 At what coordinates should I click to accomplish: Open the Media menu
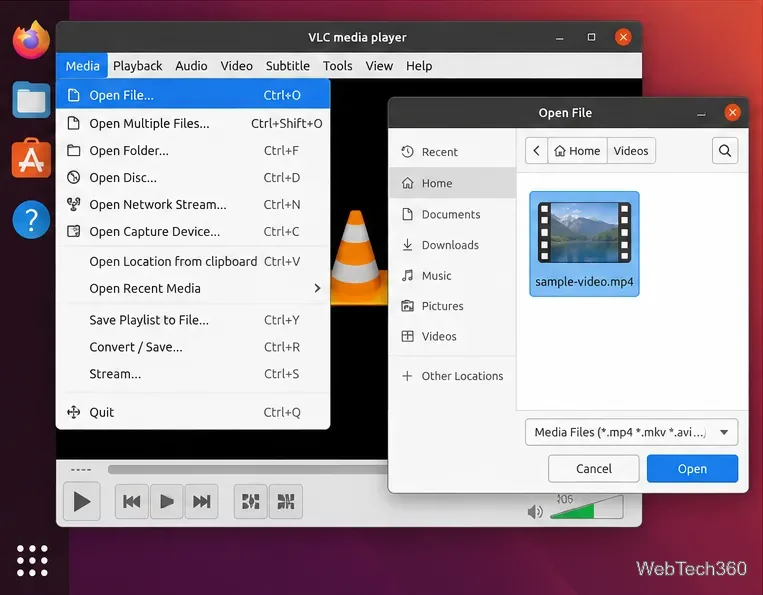(x=82, y=66)
